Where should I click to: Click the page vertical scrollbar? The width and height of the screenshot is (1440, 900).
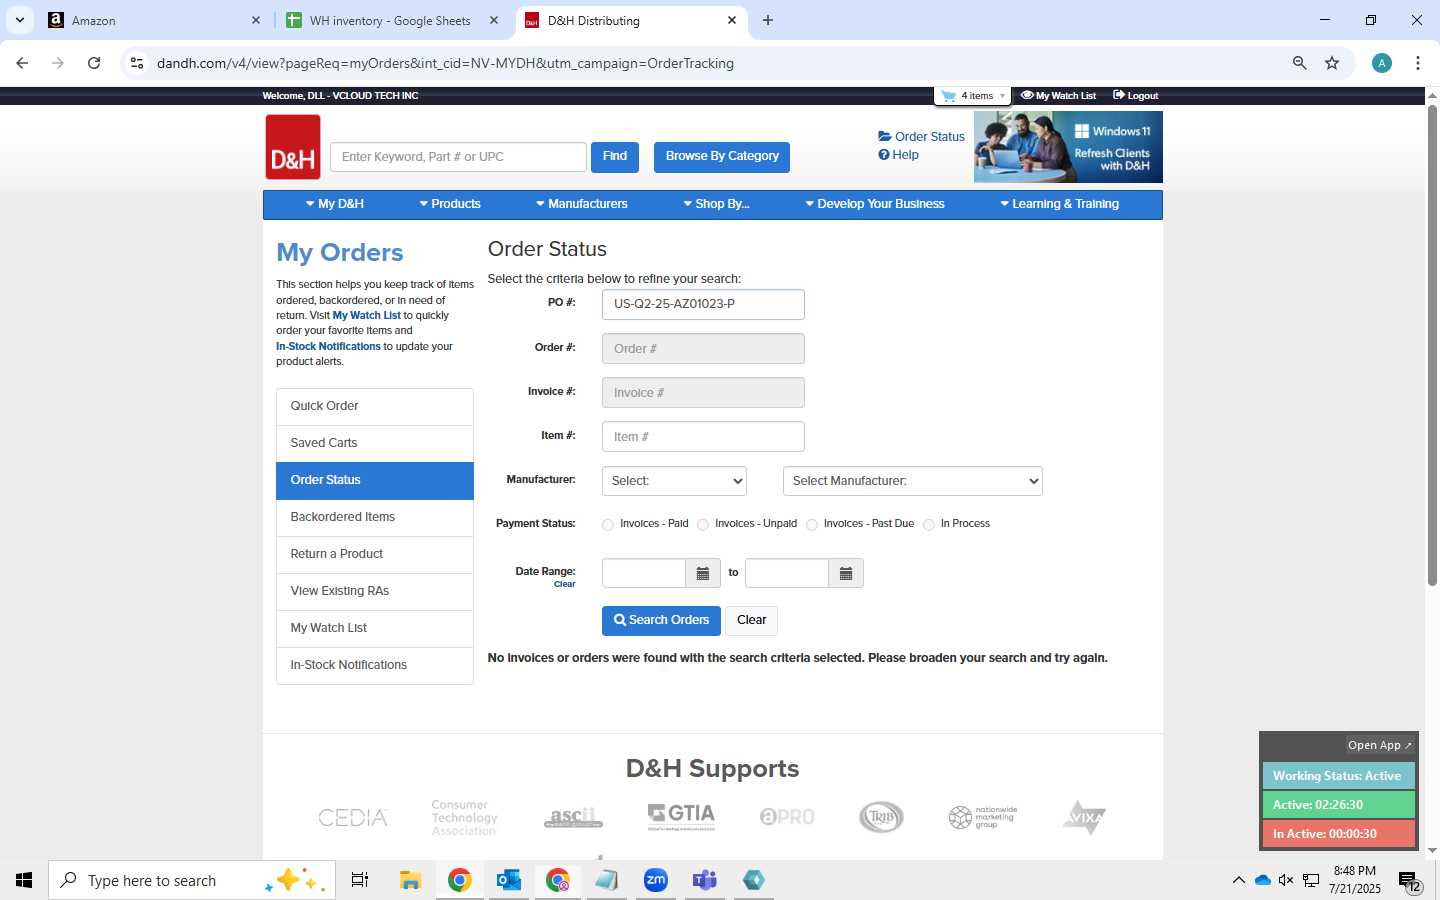click(x=1432, y=345)
